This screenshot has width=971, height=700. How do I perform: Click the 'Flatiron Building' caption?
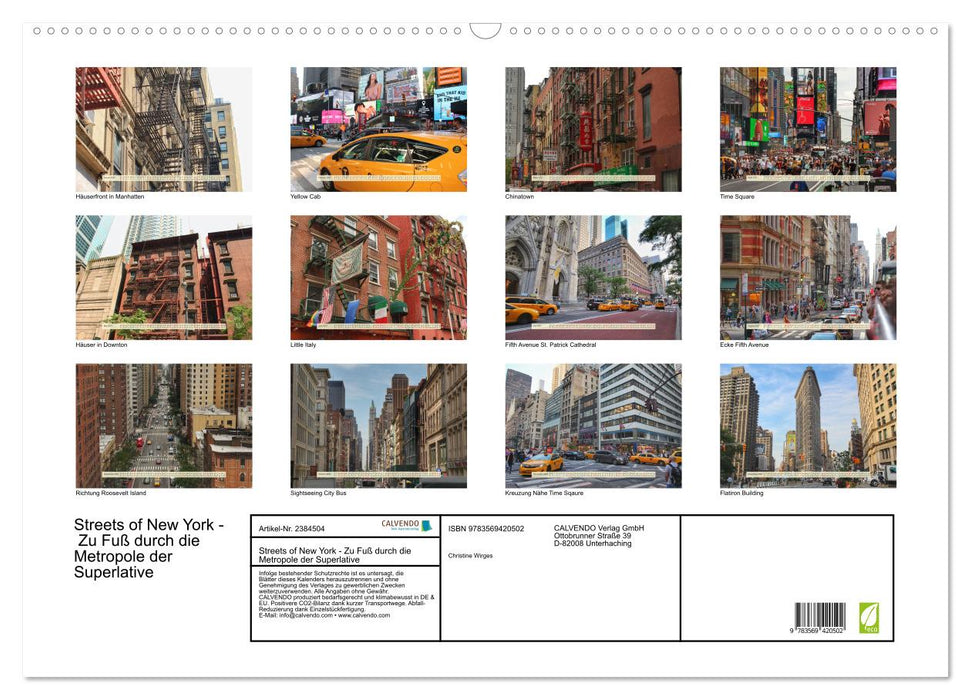pos(741,493)
